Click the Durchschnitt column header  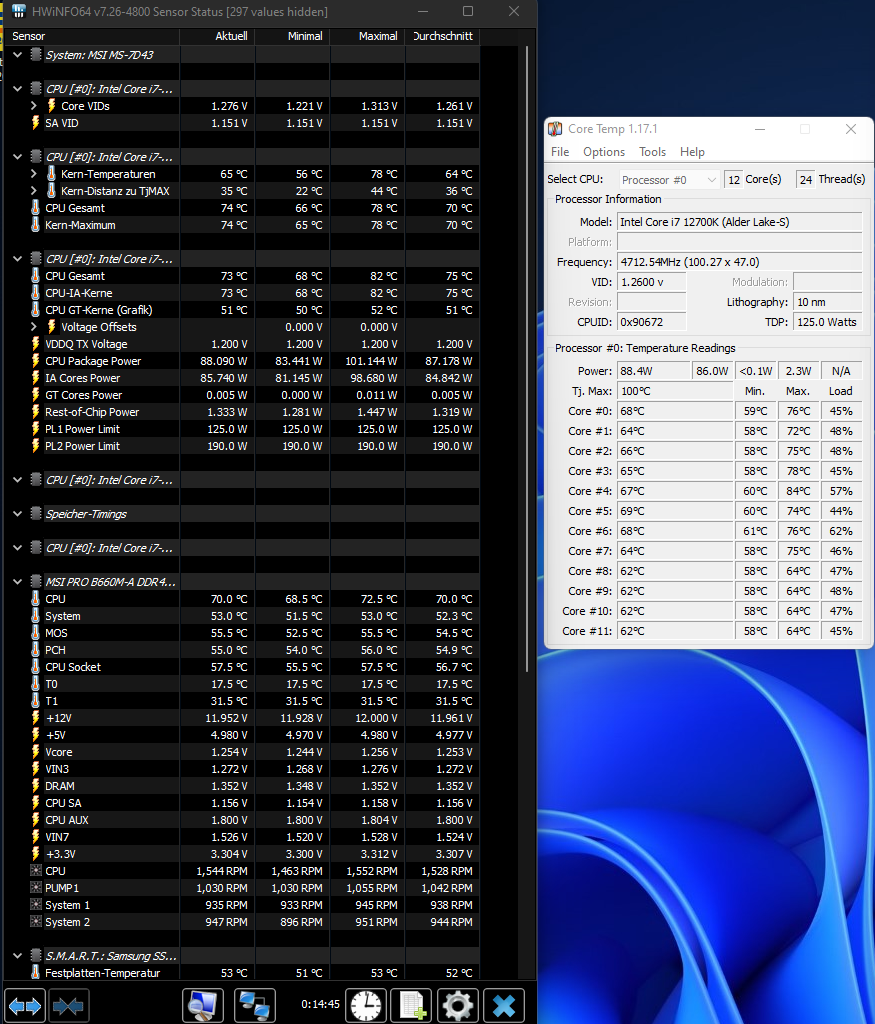pos(443,36)
